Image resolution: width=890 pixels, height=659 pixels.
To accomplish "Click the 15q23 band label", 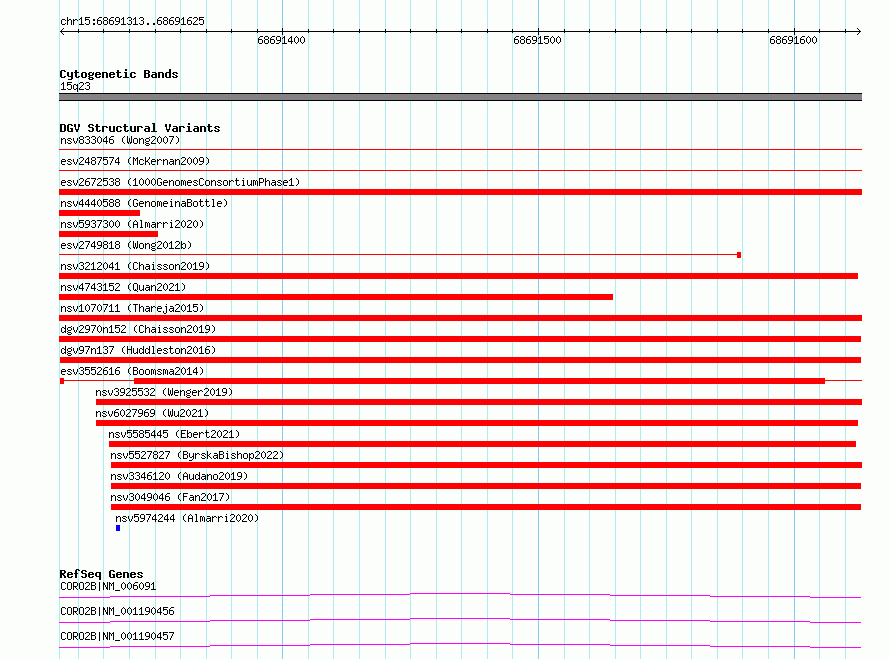I will click(x=75, y=86).
